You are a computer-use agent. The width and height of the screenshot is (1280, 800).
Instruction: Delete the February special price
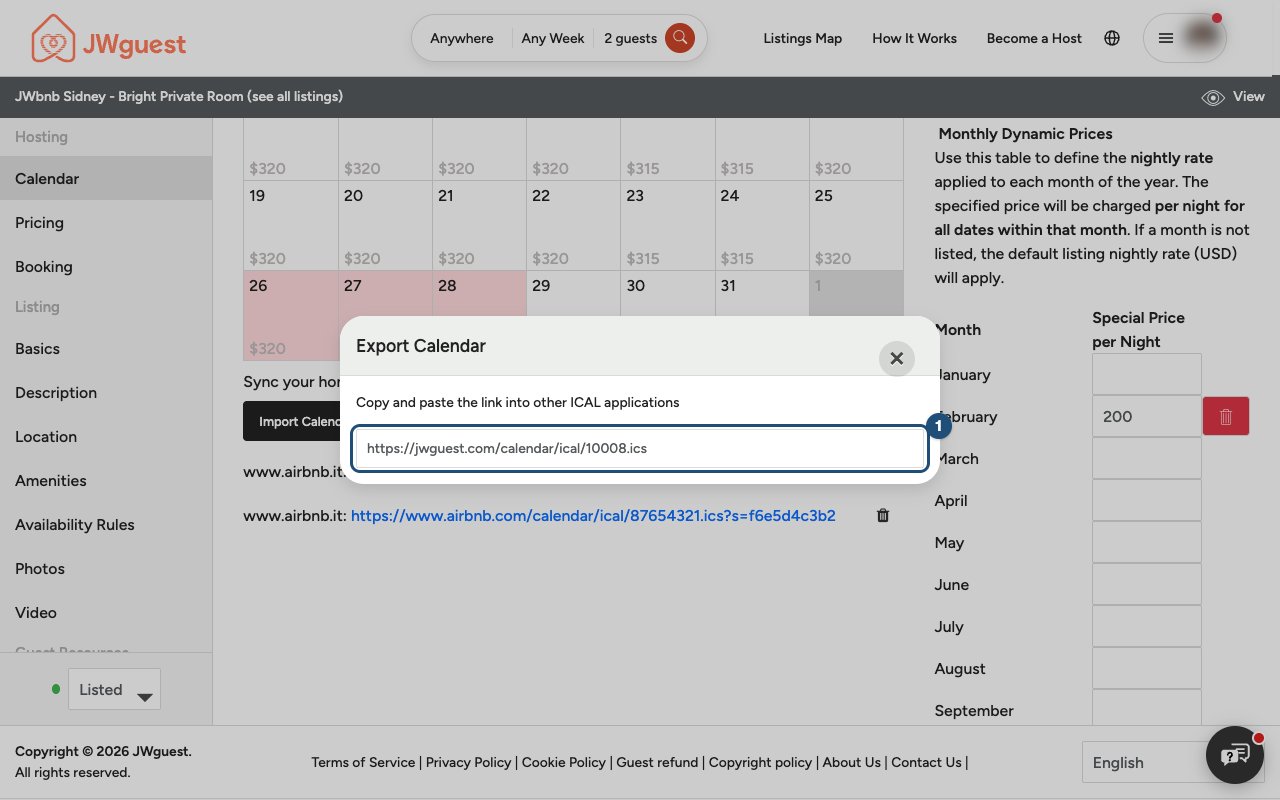coord(1226,416)
